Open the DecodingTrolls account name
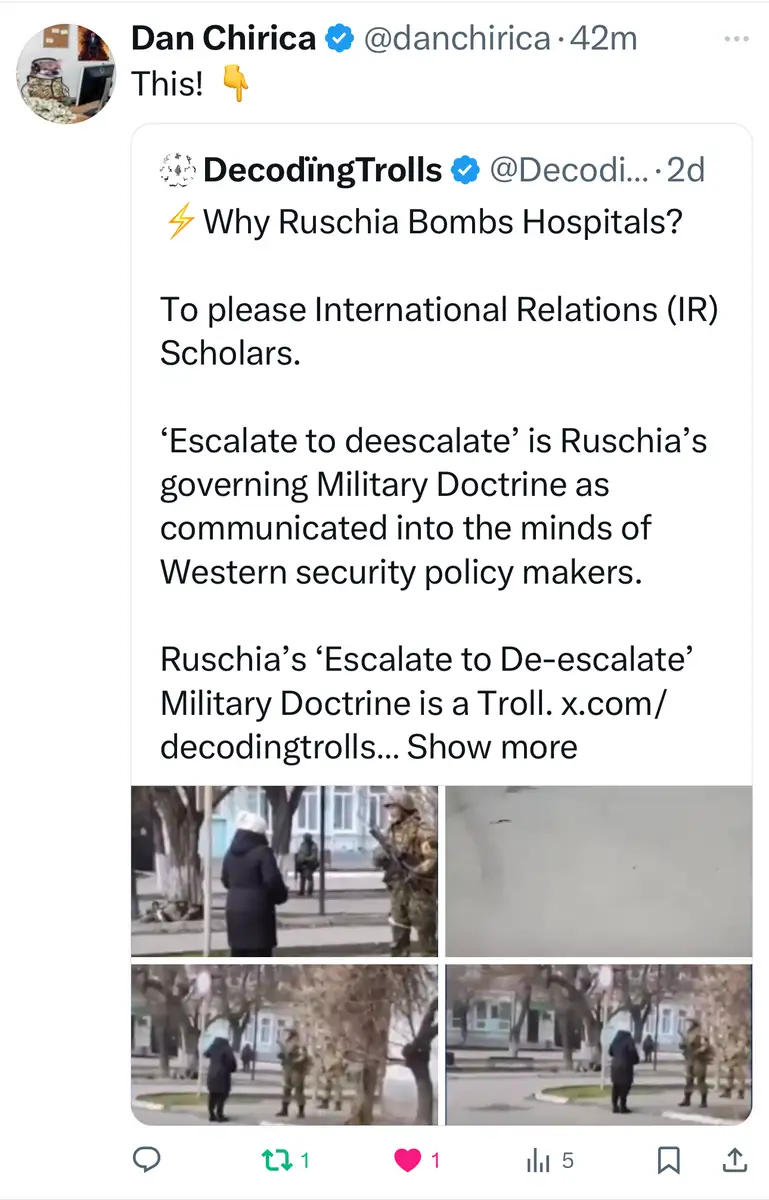The image size is (769, 1200). (322, 170)
